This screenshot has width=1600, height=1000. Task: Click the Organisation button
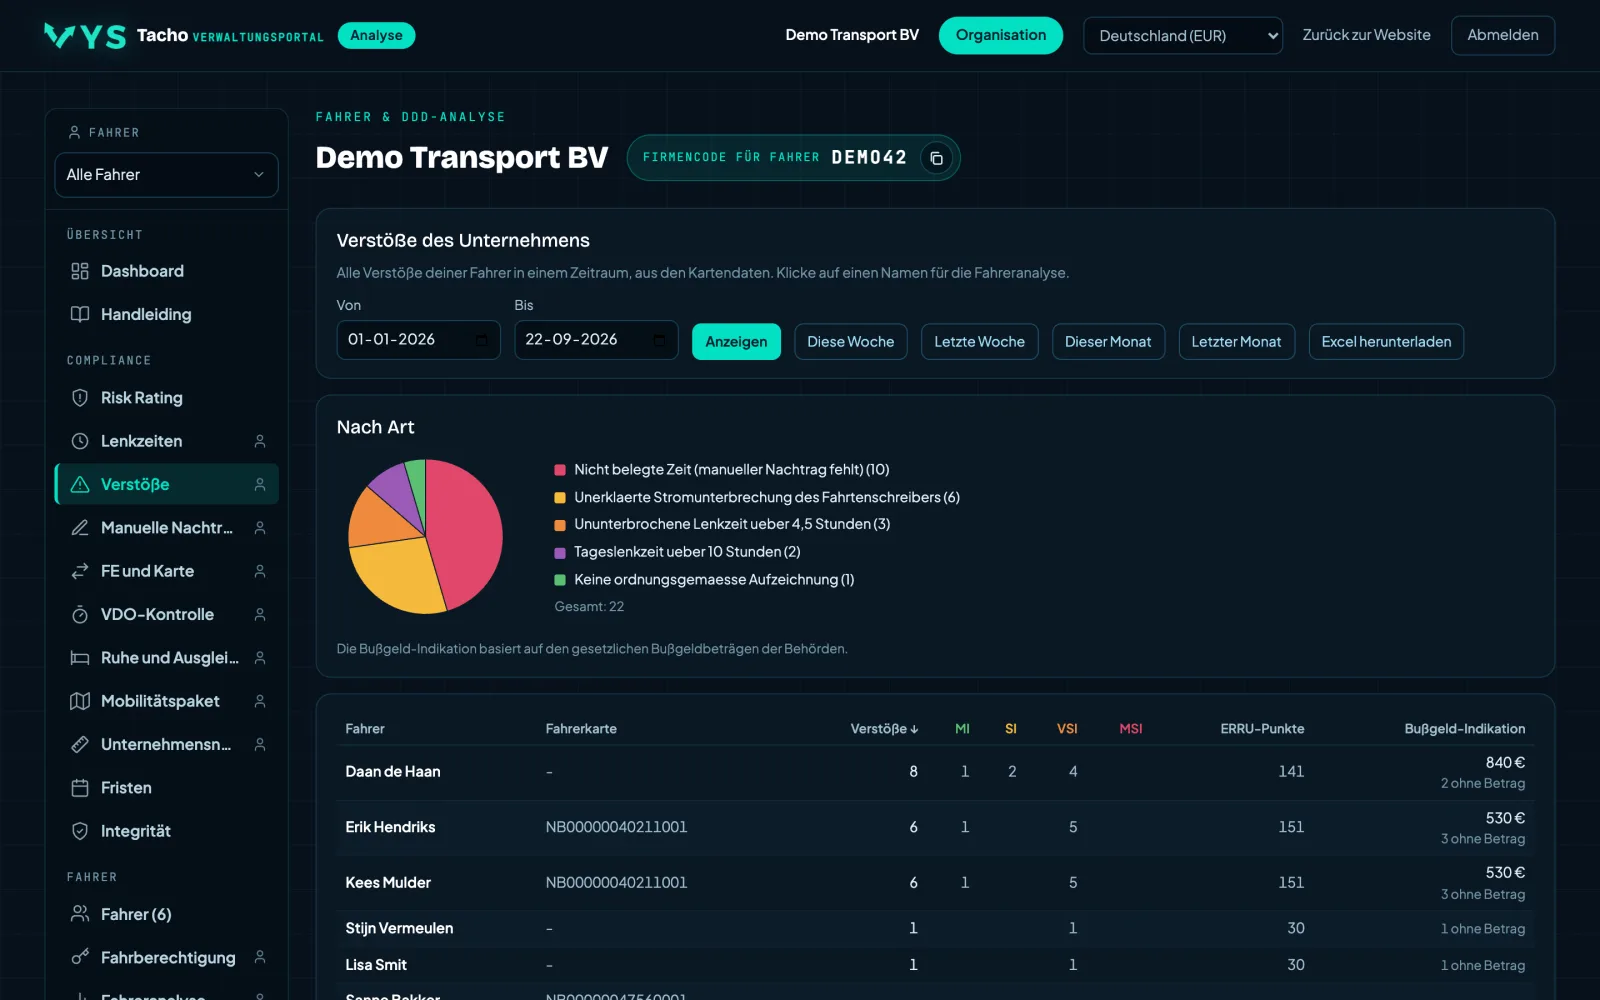tap(1001, 36)
